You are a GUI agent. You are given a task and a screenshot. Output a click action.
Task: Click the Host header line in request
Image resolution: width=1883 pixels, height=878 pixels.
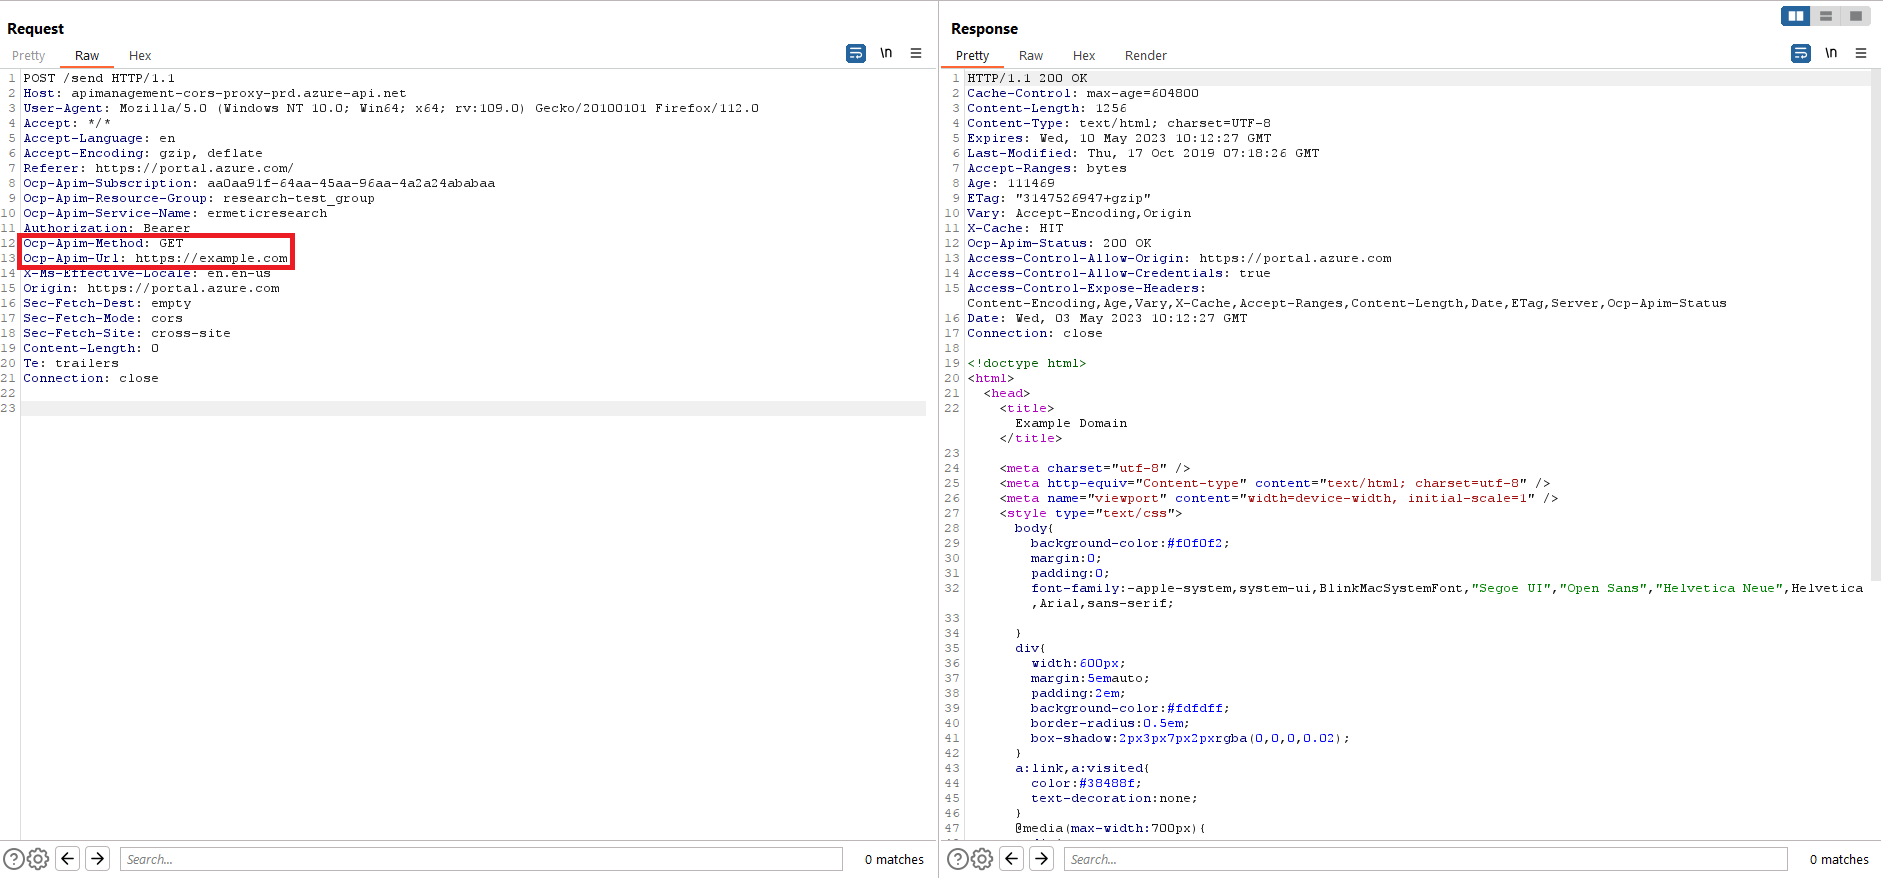[215, 93]
